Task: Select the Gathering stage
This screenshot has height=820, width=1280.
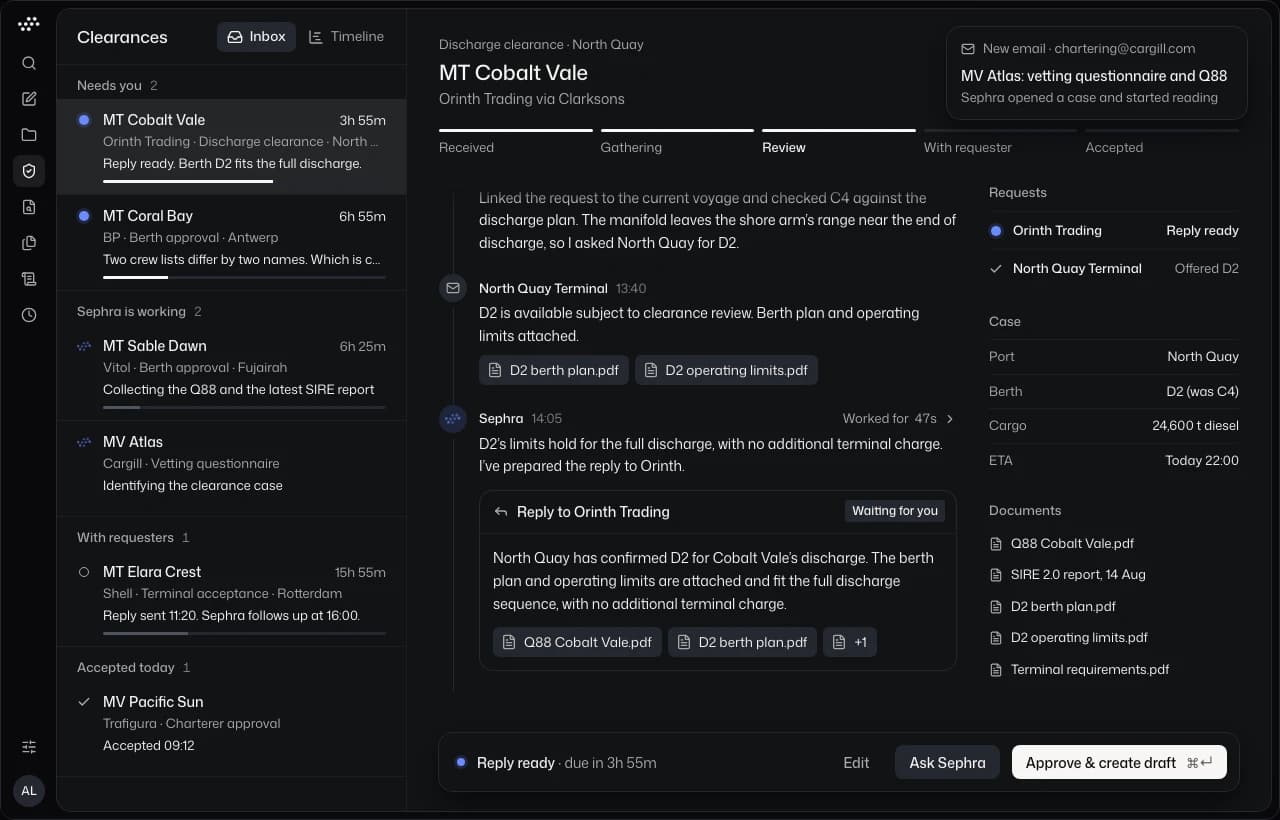Action: 677,141
